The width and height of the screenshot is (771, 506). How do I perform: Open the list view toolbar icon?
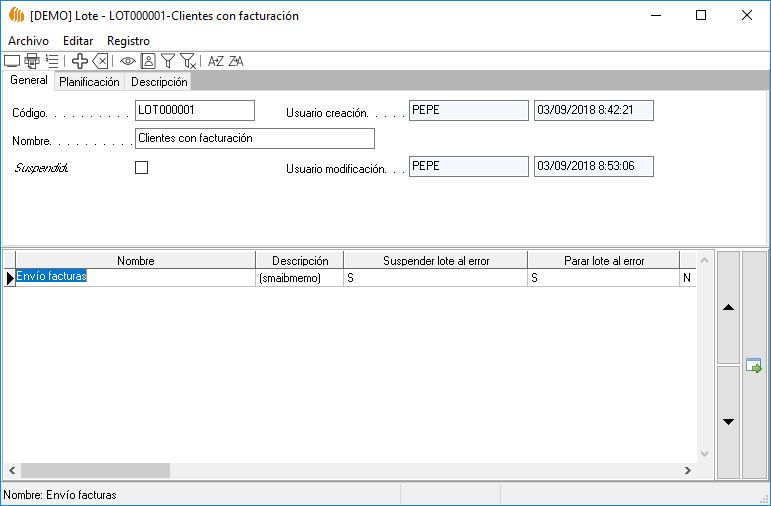(52, 61)
